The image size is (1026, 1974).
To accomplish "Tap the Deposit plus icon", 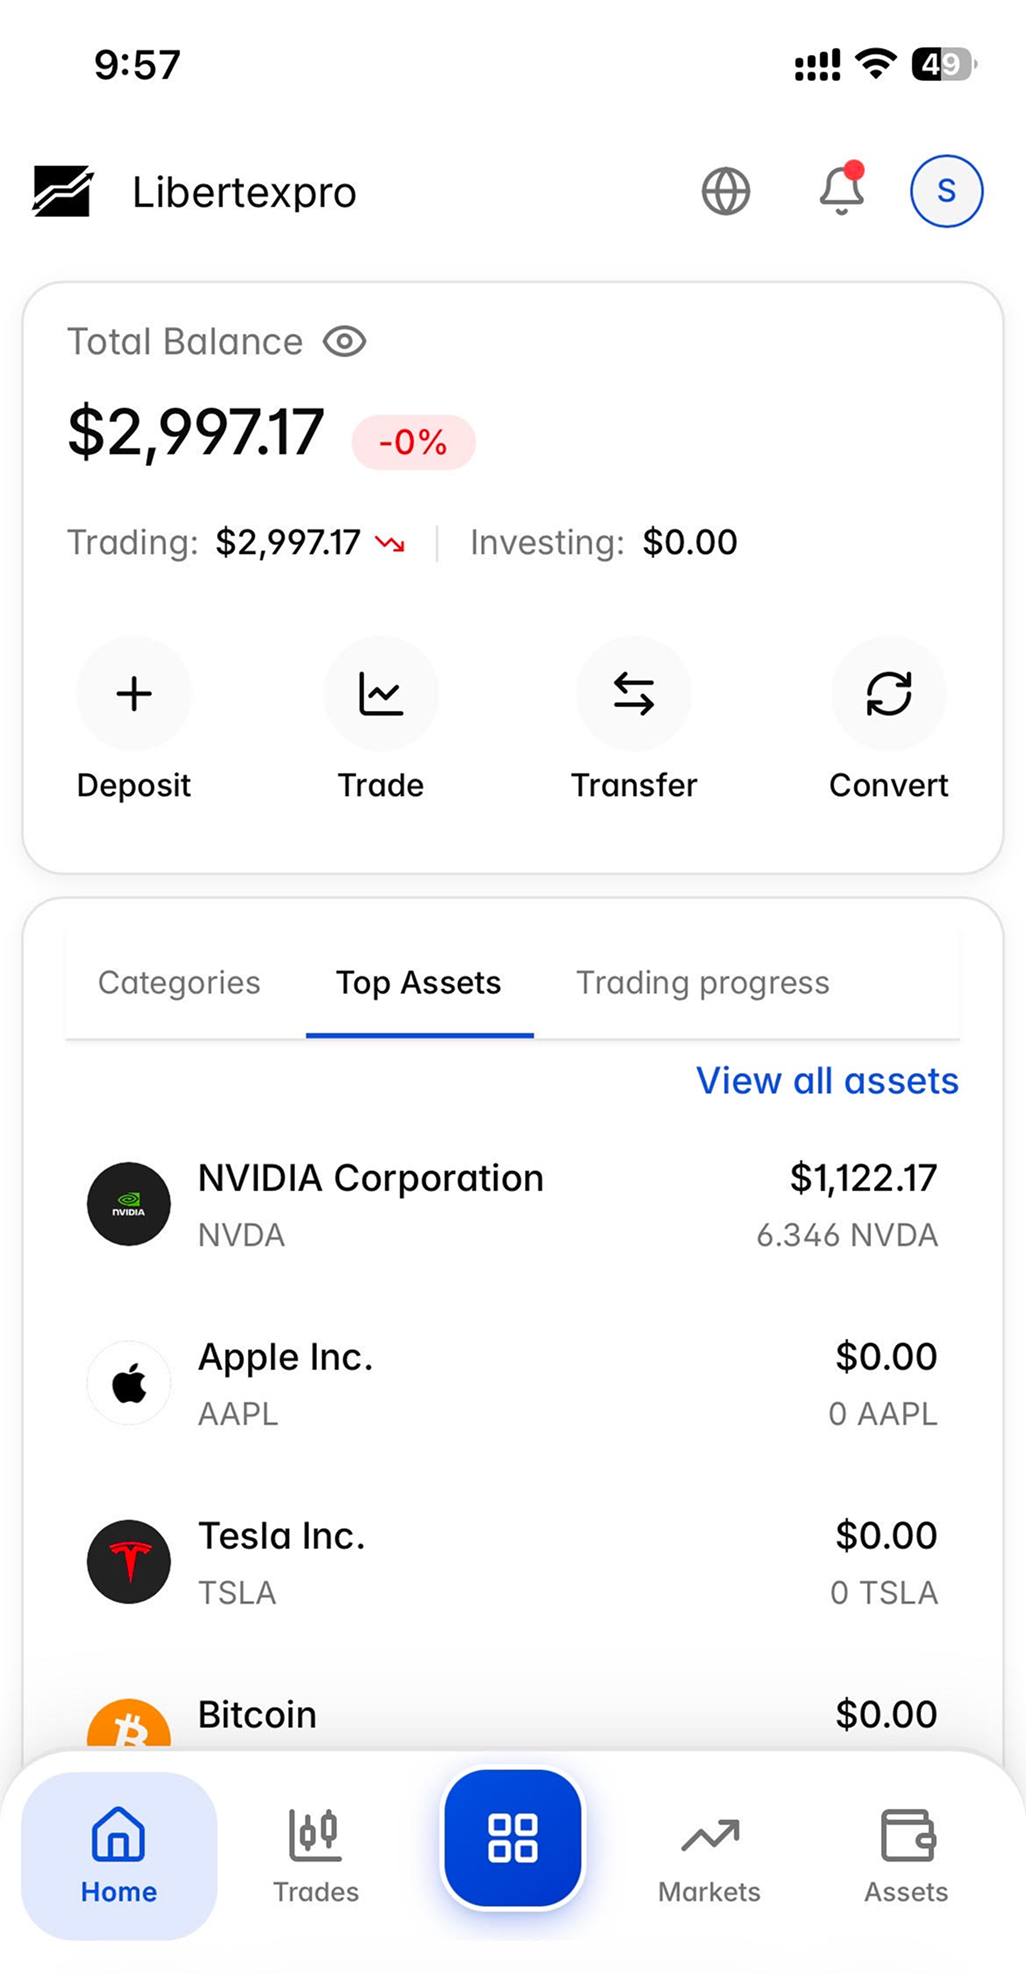I will [x=134, y=694].
